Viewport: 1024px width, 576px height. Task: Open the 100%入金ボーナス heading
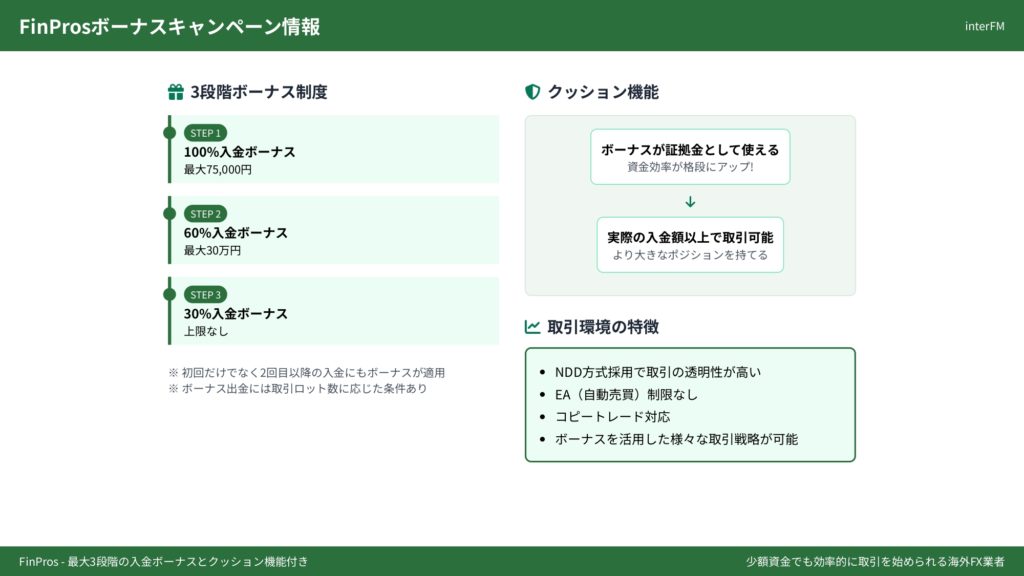pyautogui.click(x=240, y=152)
